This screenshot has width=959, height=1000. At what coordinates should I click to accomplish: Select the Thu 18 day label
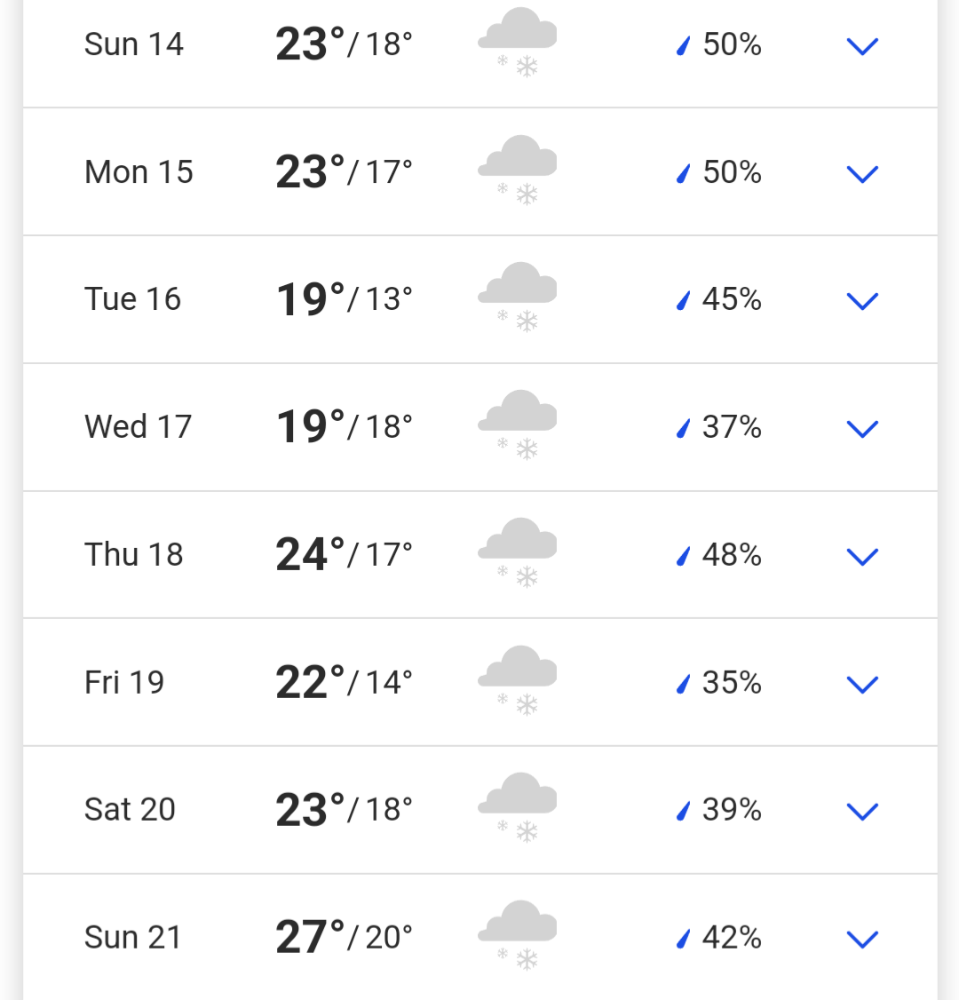[134, 554]
